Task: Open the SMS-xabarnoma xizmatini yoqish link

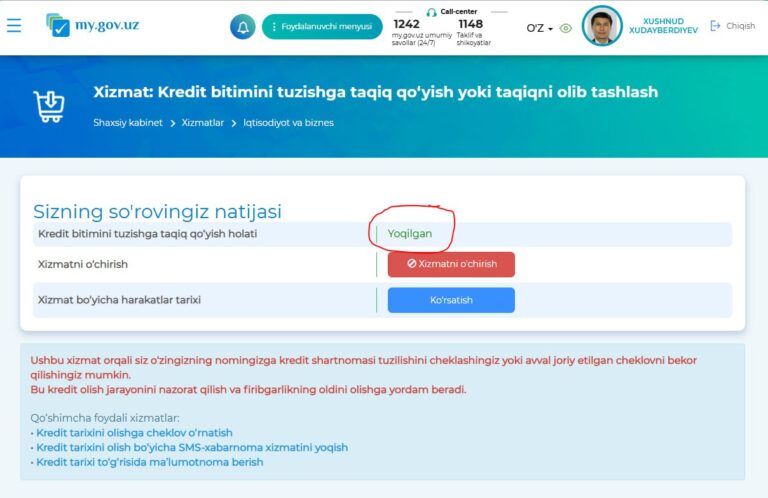Action: (x=192, y=448)
